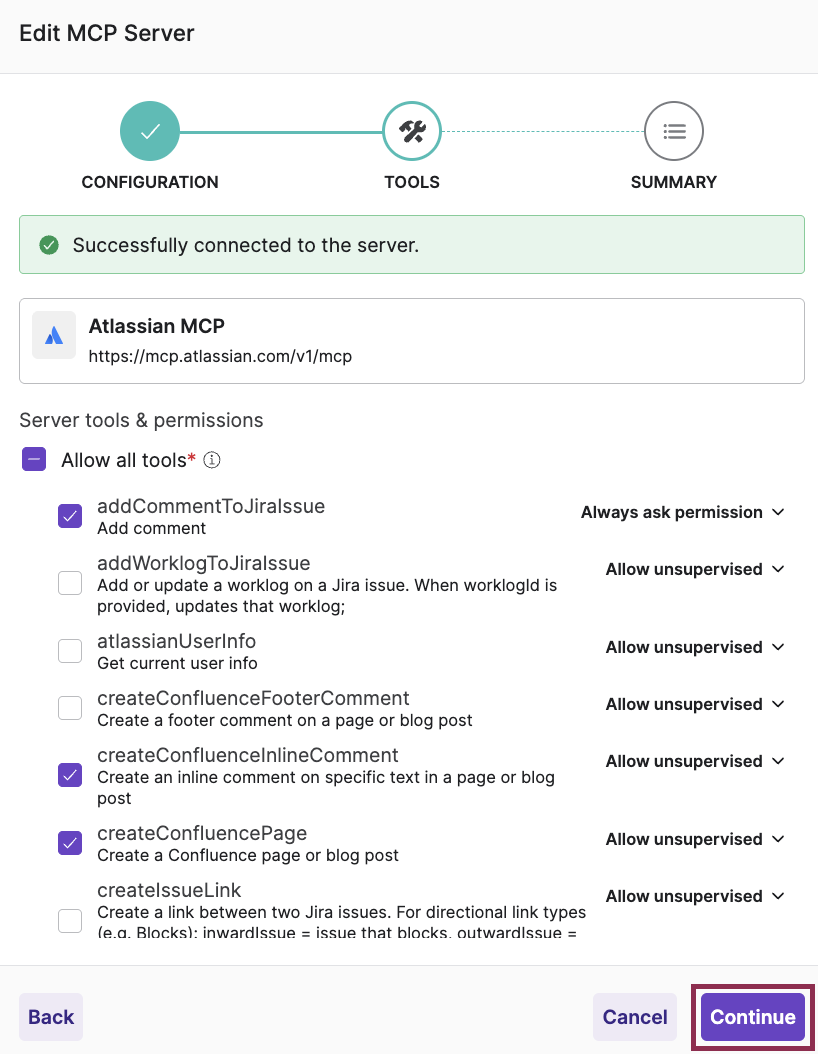Image resolution: width=818 pixels, height=1054 pixels.
Task: Toggle the Allow all tools checkbox
Action: click(x=32, y=459)
